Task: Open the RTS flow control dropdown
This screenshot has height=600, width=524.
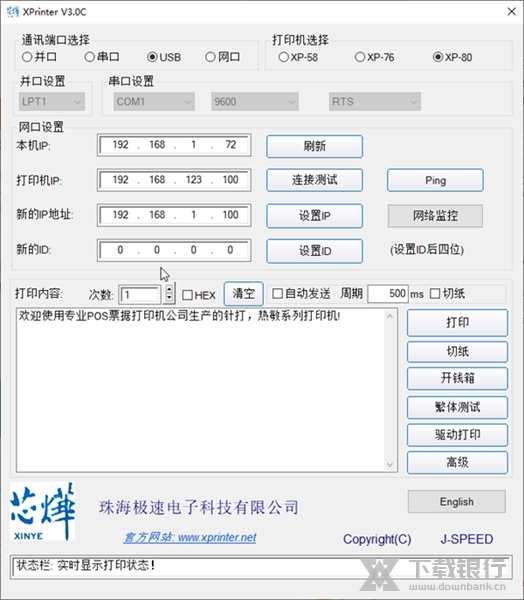Action: coord(375,102)
